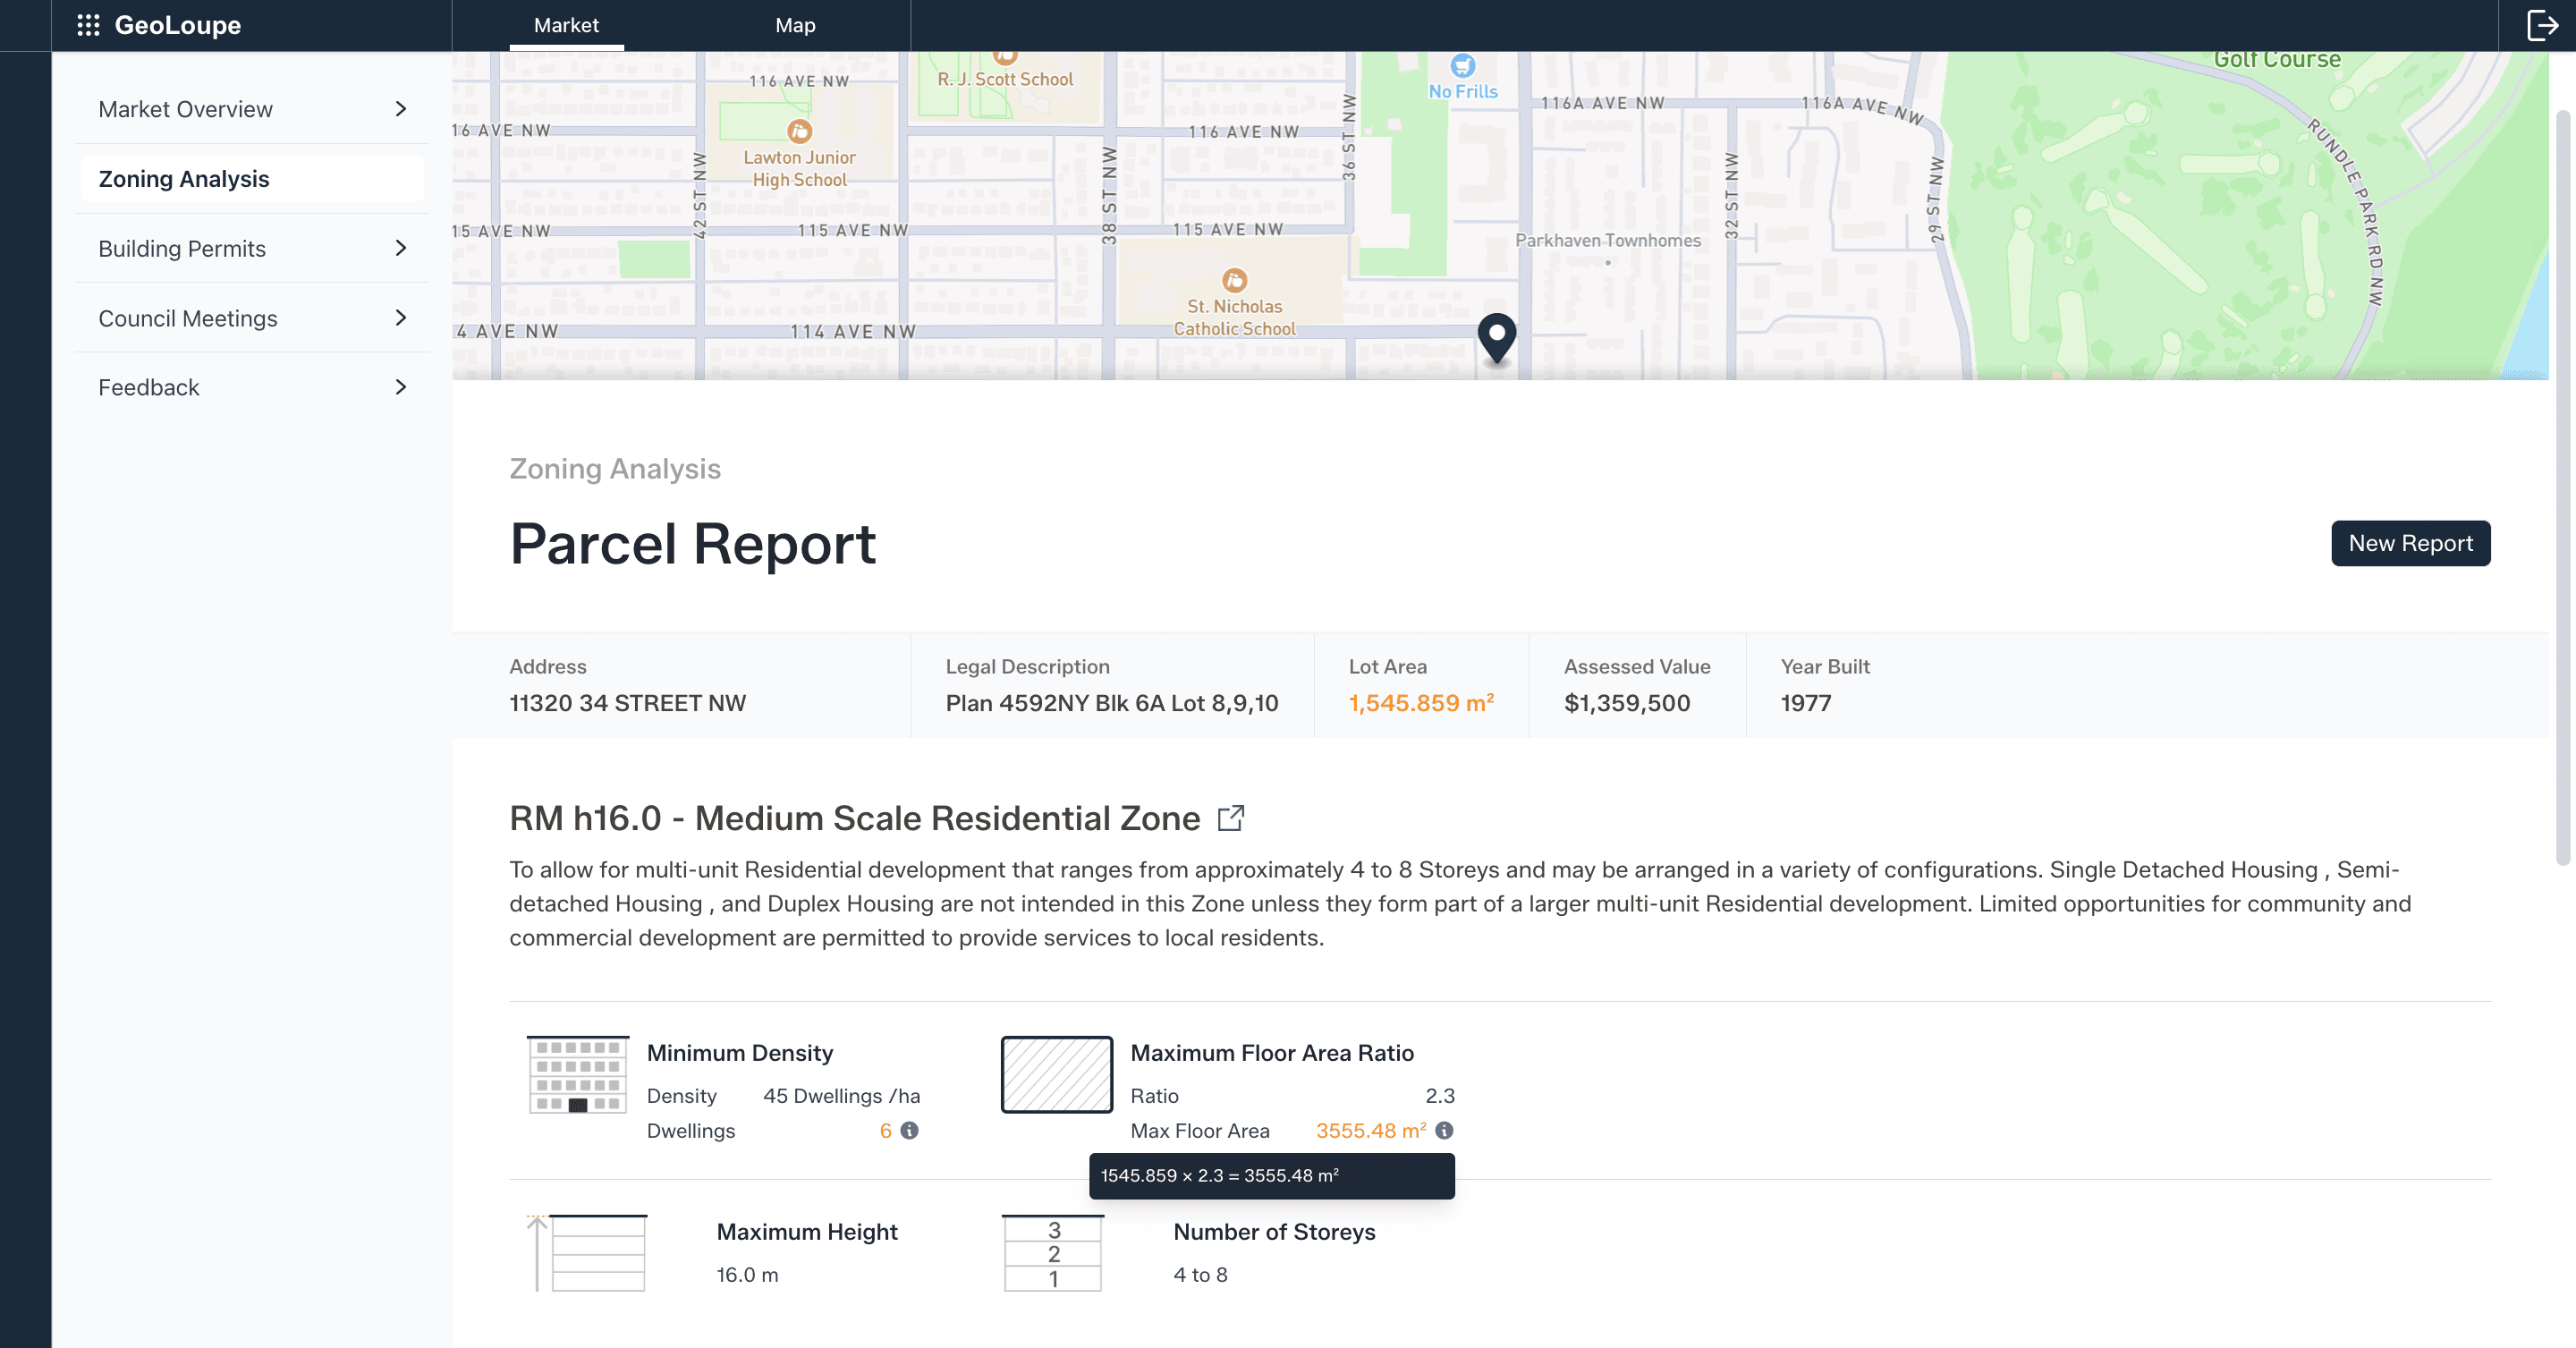Expand the Building Permits section
This screenshot has height=1348, width=2576.
(251, 248)
